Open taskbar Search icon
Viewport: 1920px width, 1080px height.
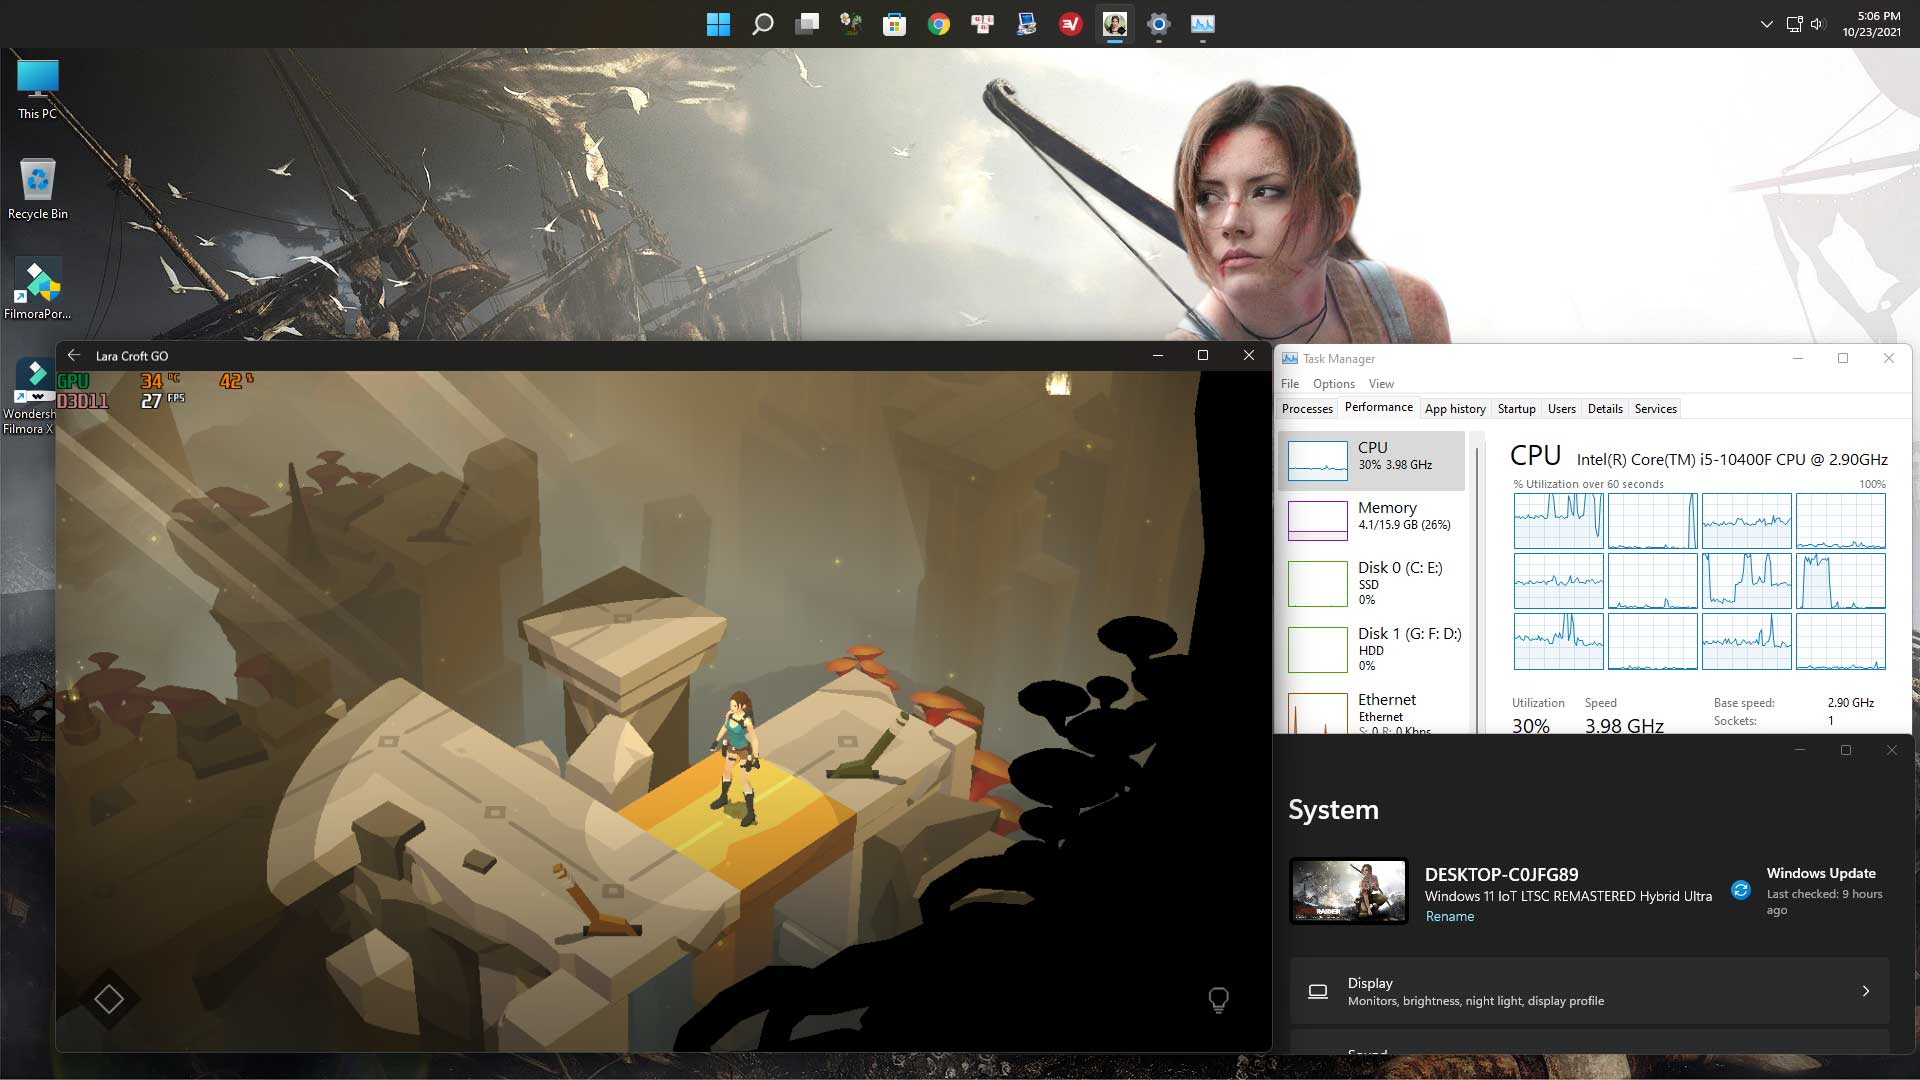tap(762, 24)
